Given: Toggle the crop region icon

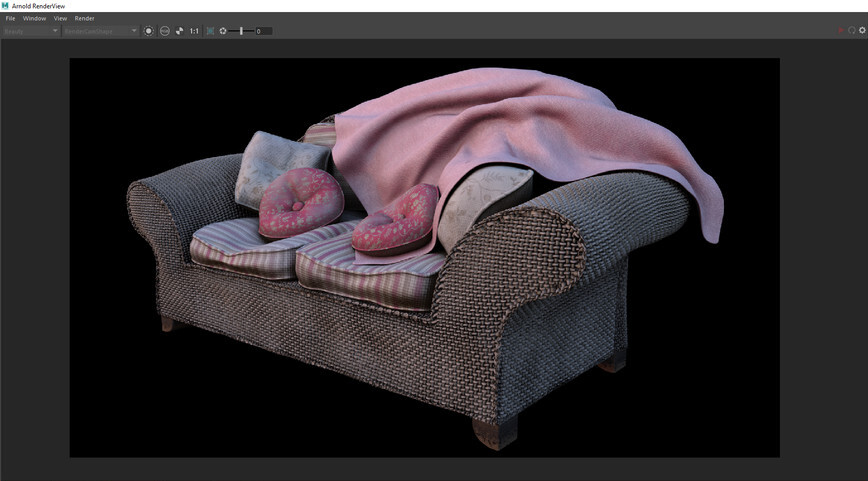Looking at the screenshot, I should point(210,31).
